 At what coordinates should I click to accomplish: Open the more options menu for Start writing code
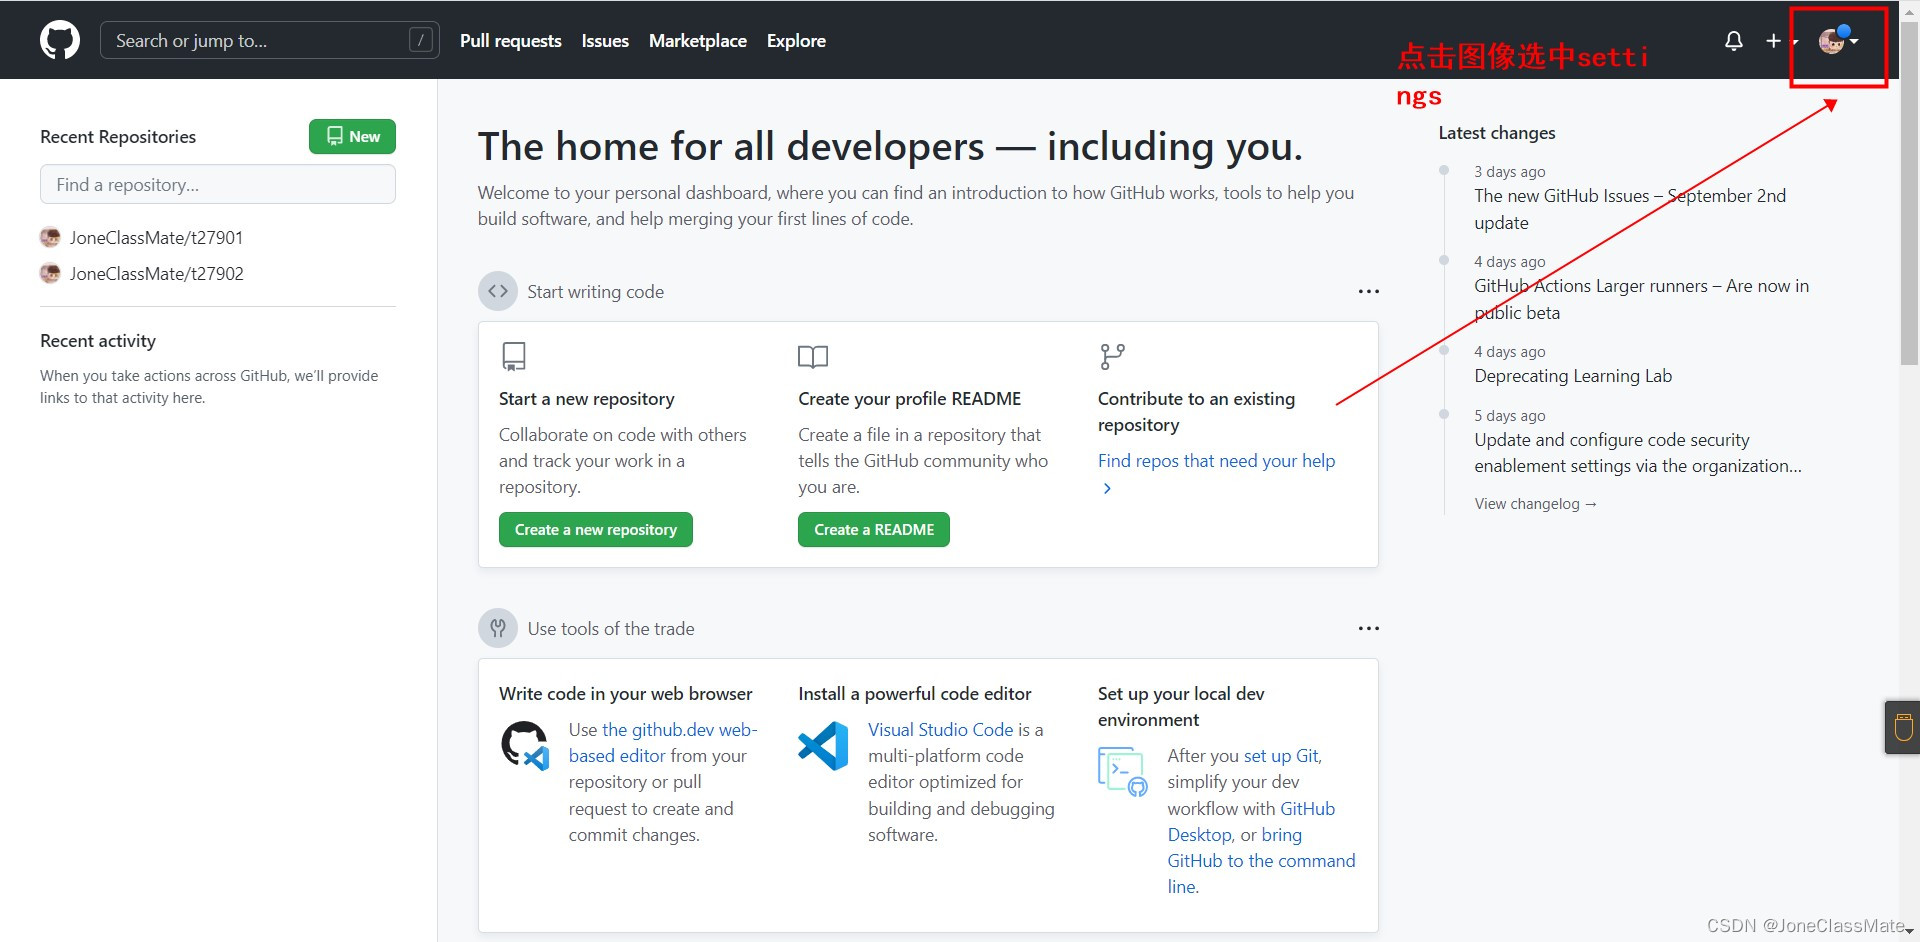tap(1368, 292)
